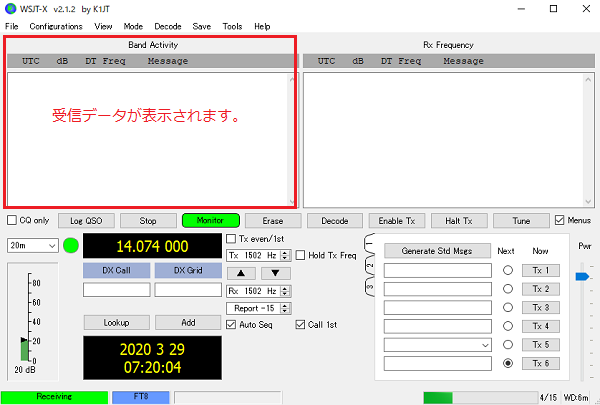The height and width of the screenshot is (405, 600).
Task: Click the green band status indicator circle
Action: click(70, 246)
